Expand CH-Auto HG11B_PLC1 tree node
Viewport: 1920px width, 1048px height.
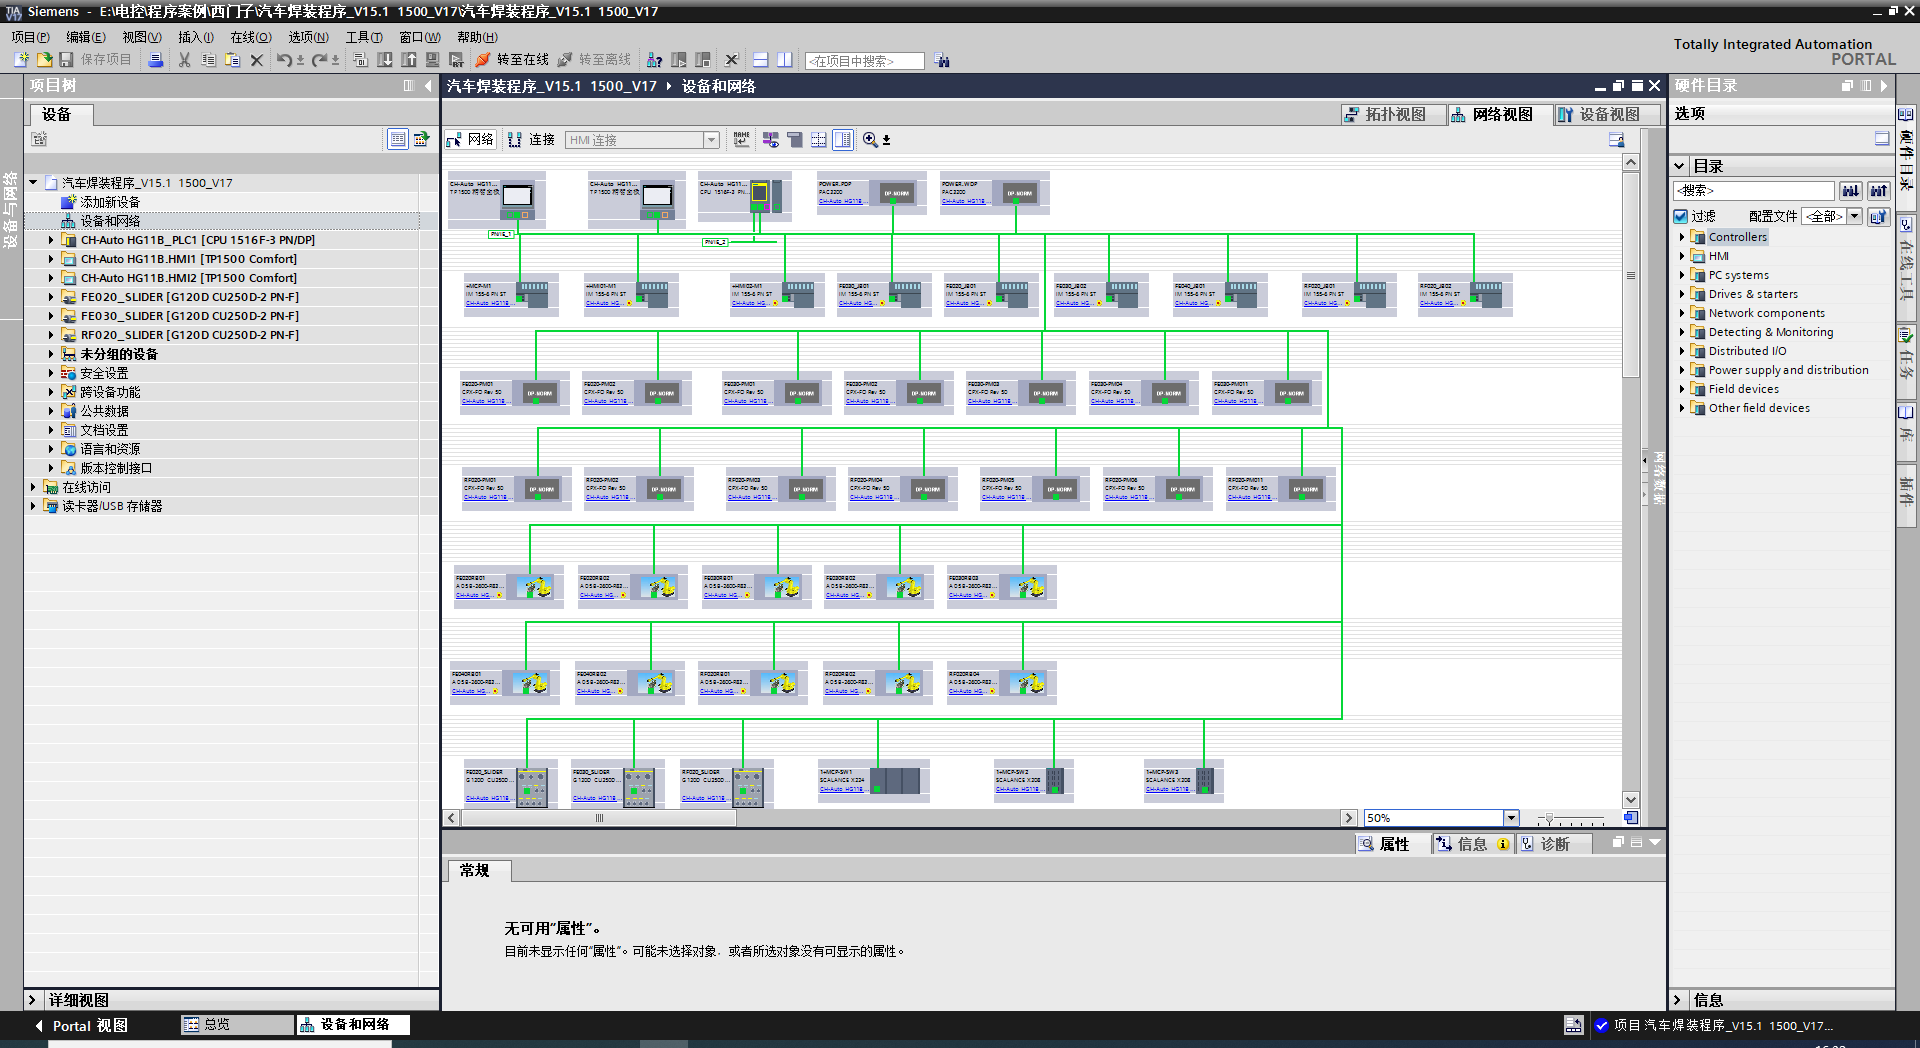tap(51, 240)
